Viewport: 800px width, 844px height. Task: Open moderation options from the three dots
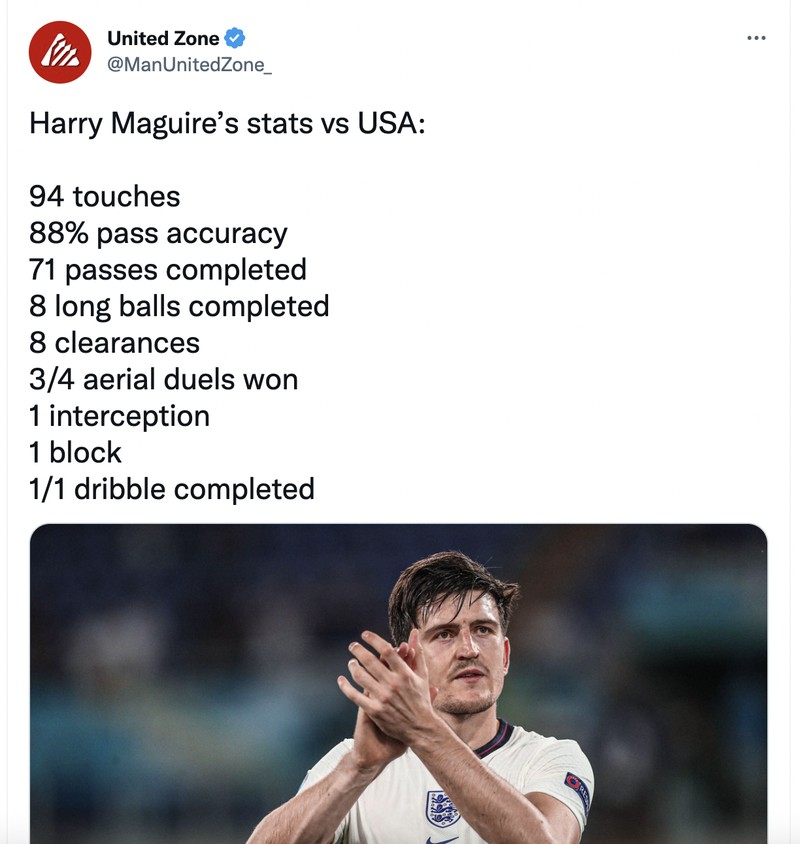click(757, 38)
